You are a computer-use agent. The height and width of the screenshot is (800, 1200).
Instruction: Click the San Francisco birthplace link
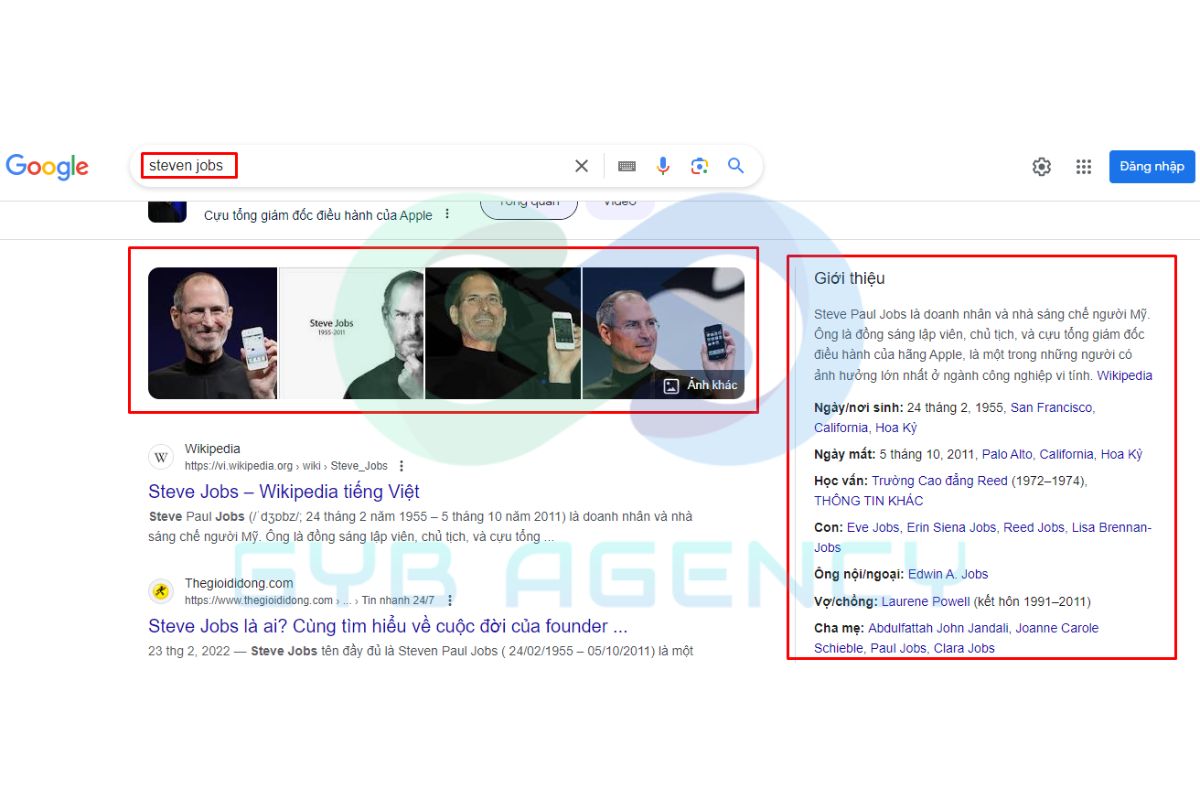[x=1051, y=408]
